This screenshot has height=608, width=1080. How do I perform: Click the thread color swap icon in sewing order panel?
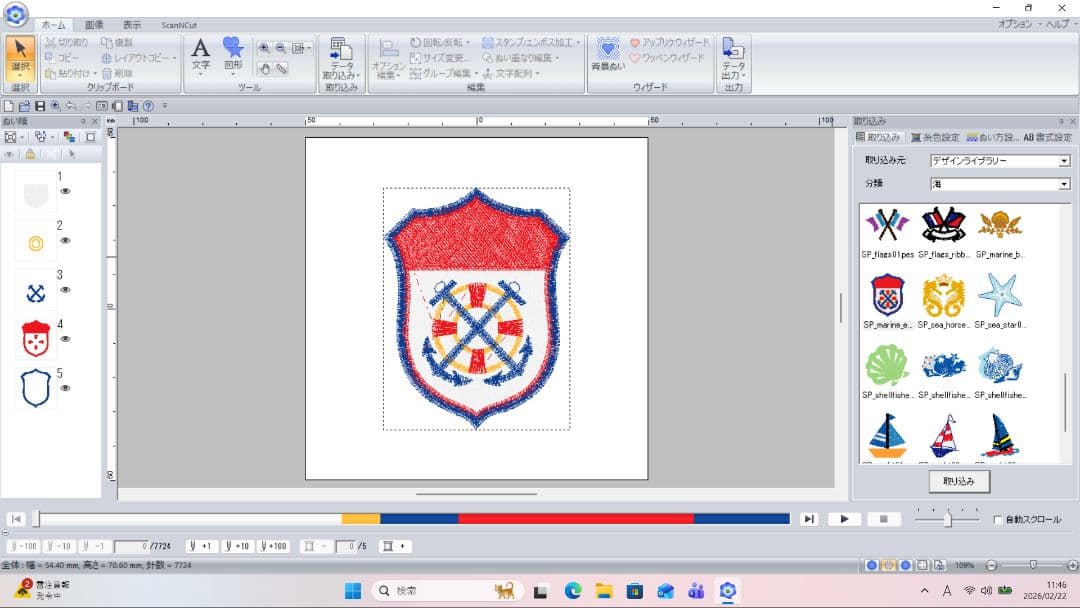click(69, 137)
